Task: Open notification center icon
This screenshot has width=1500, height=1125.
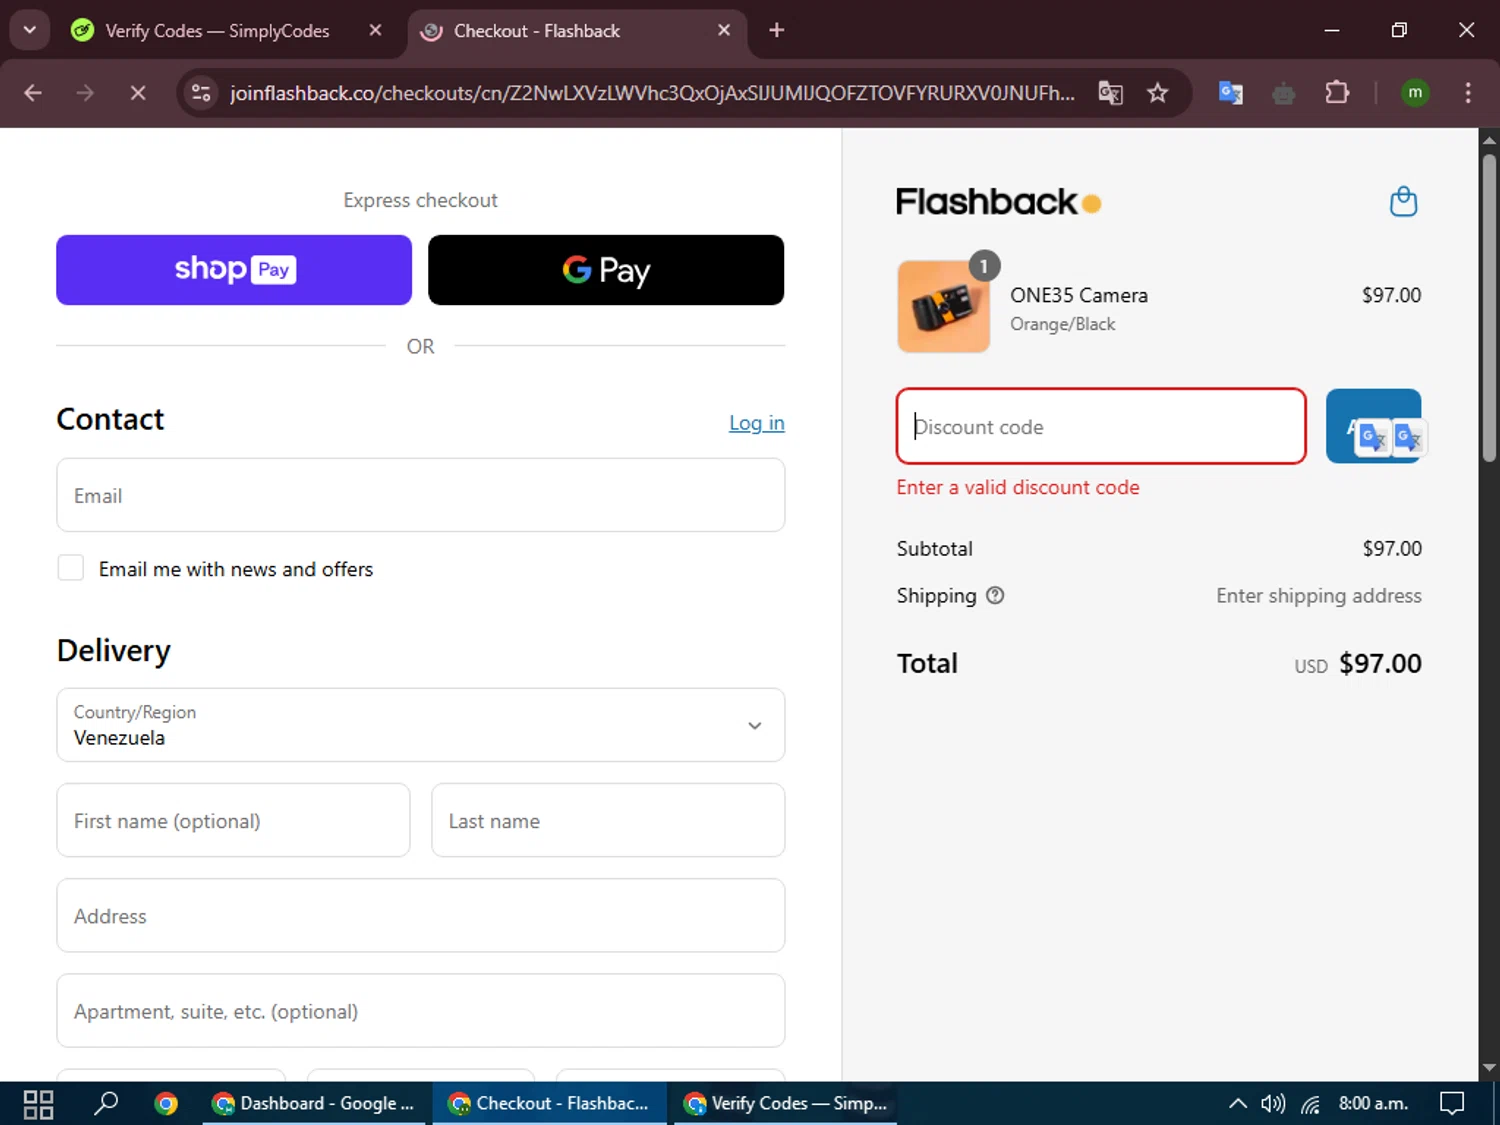Action: tap(1452, 1104)
